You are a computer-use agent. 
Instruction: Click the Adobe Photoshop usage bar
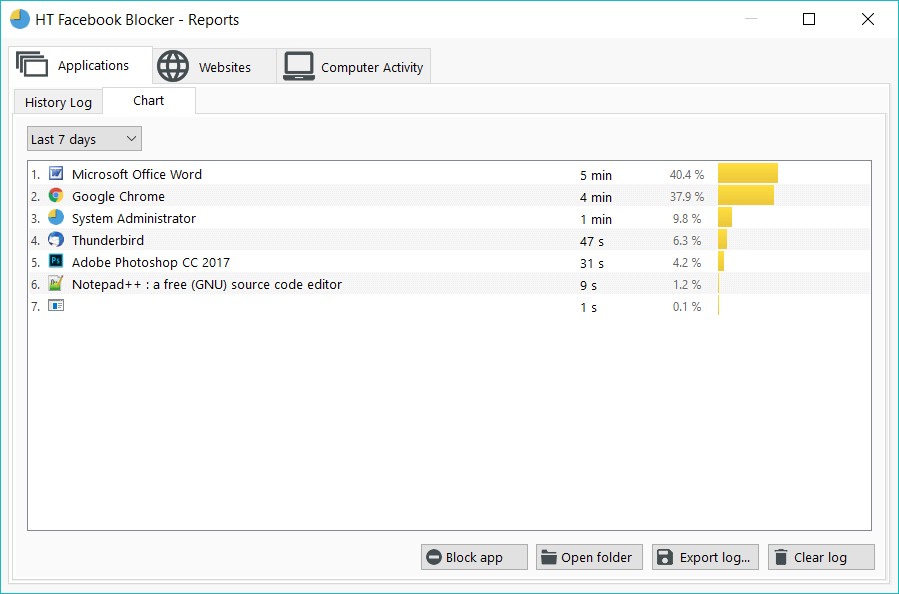pos(721,261)
